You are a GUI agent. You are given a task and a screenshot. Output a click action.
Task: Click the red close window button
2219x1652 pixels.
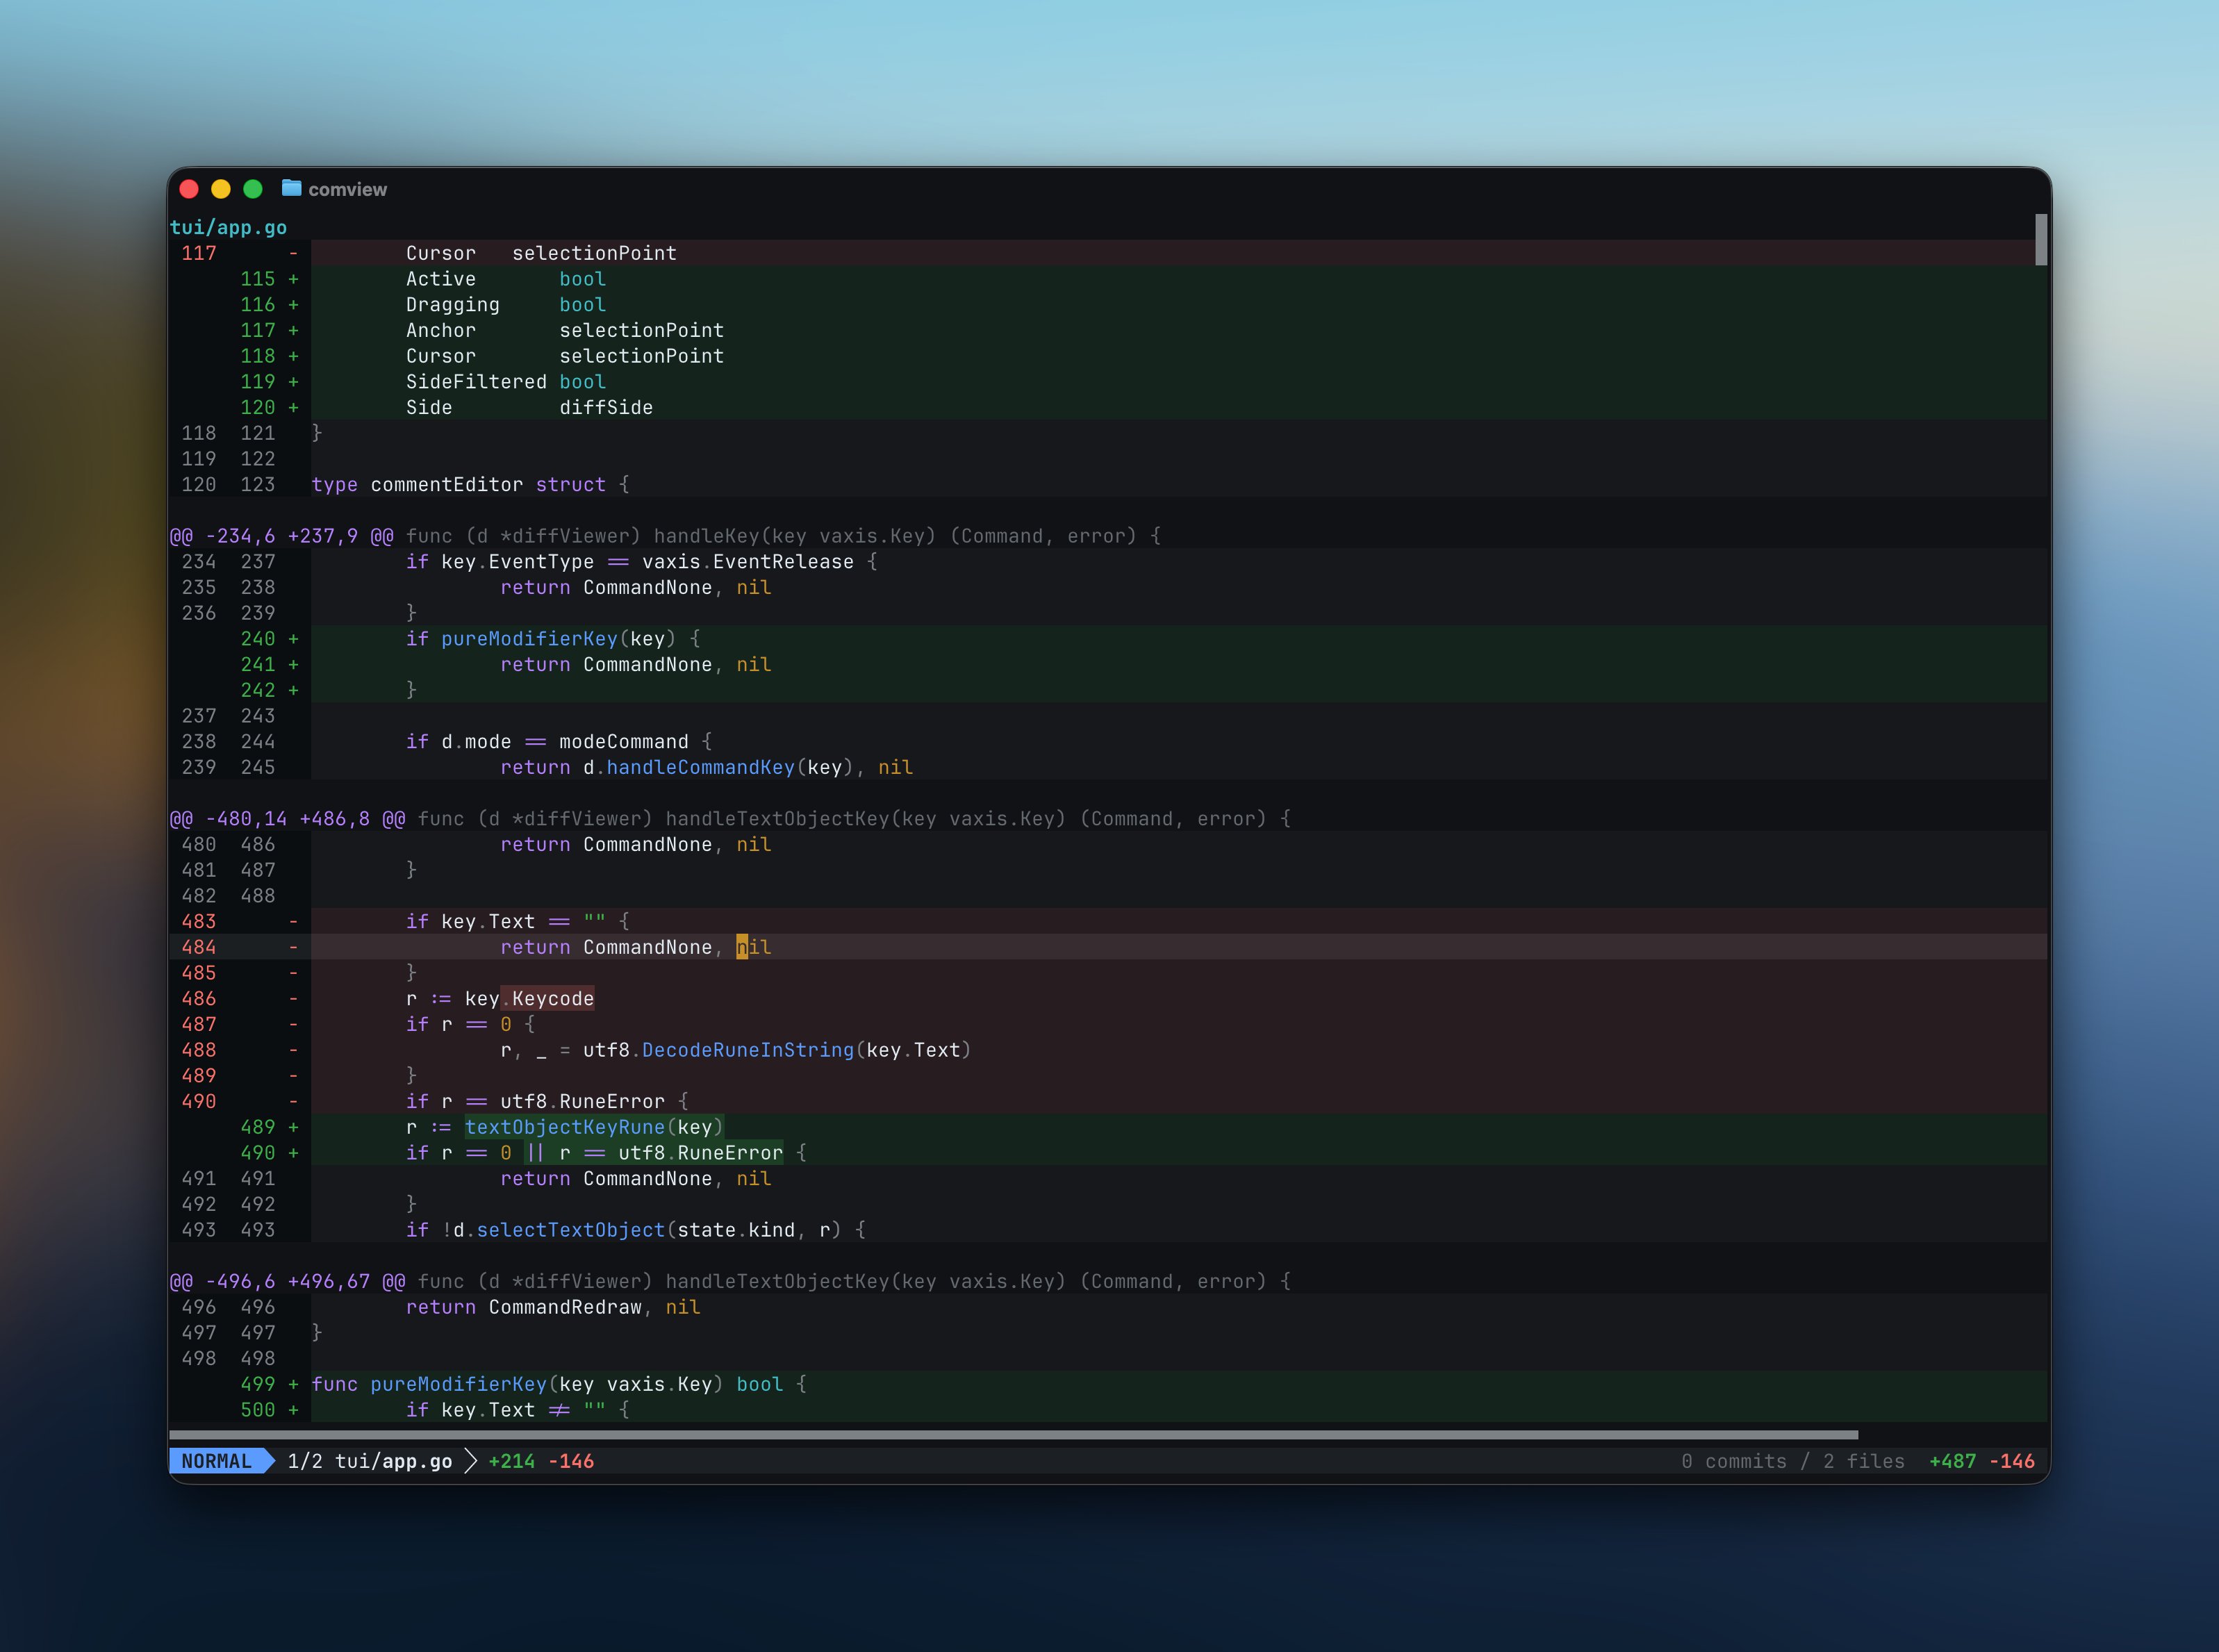(x=189, y=189)
